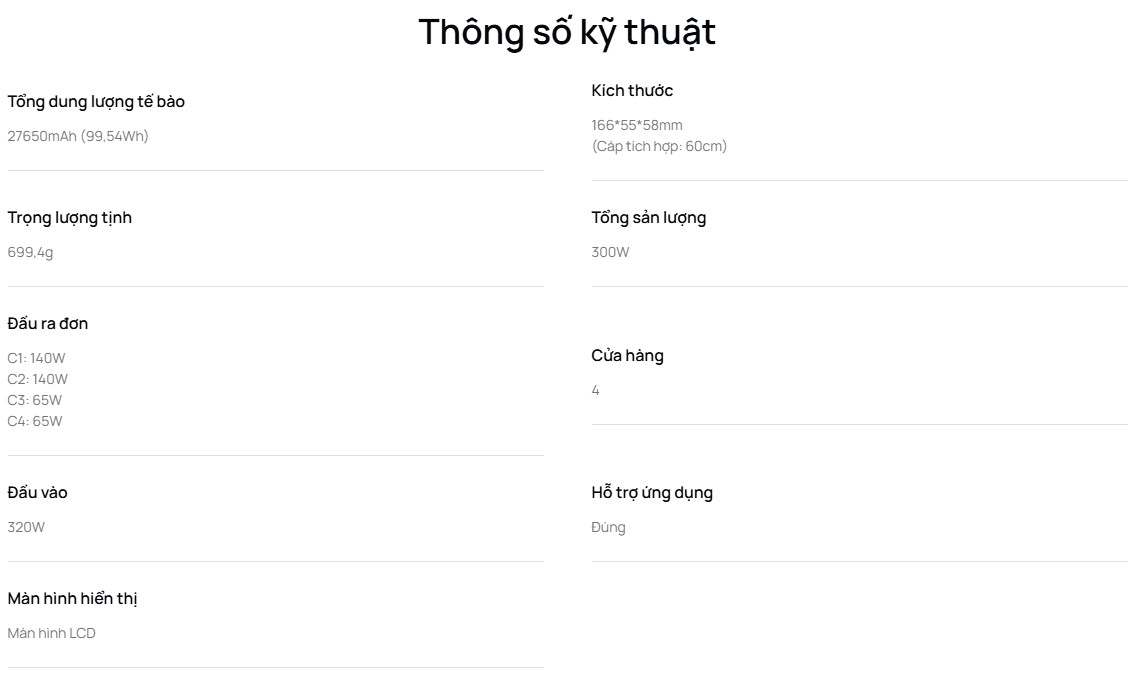Screen dimensions: 1134x677
Task: Click the "C3: 65W" output line
Action: (x=35, y=400)
